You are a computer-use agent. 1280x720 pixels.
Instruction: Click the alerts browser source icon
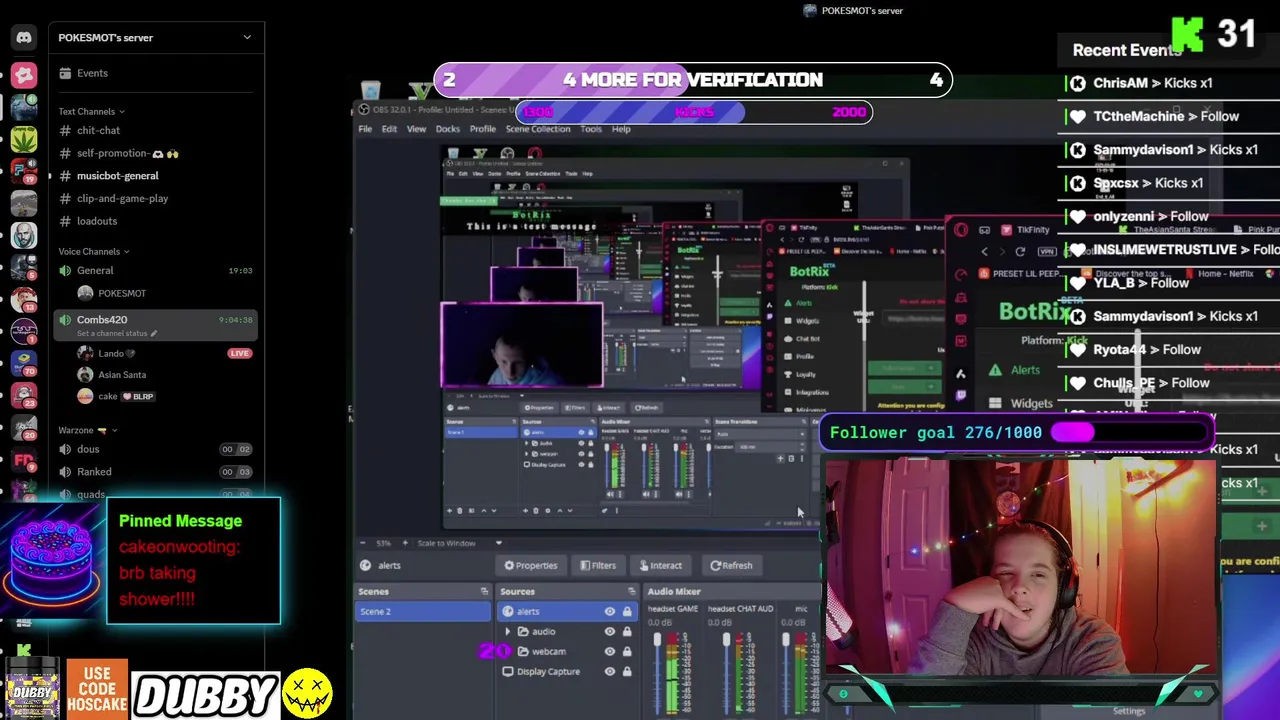(x=508, y=611)
